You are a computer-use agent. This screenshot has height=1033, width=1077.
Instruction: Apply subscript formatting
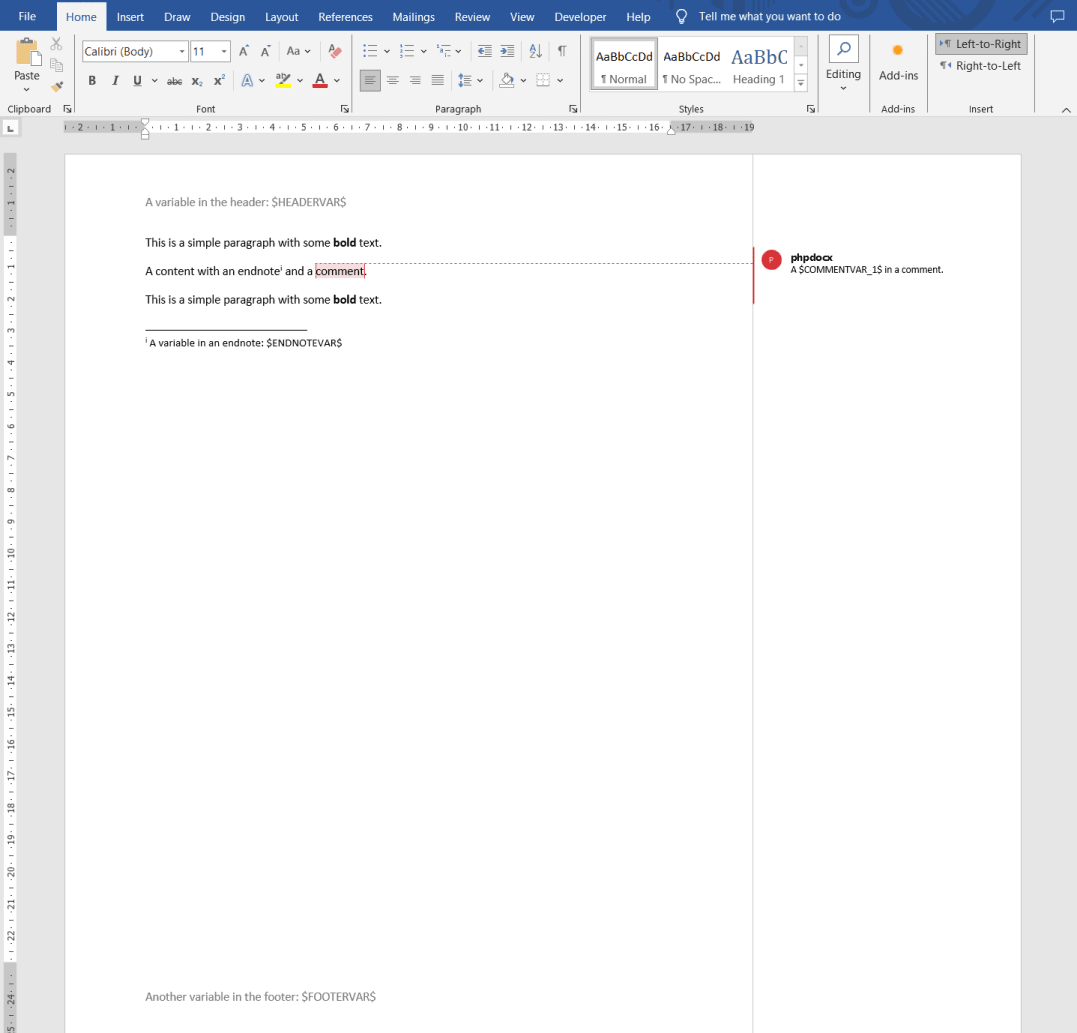197,81
